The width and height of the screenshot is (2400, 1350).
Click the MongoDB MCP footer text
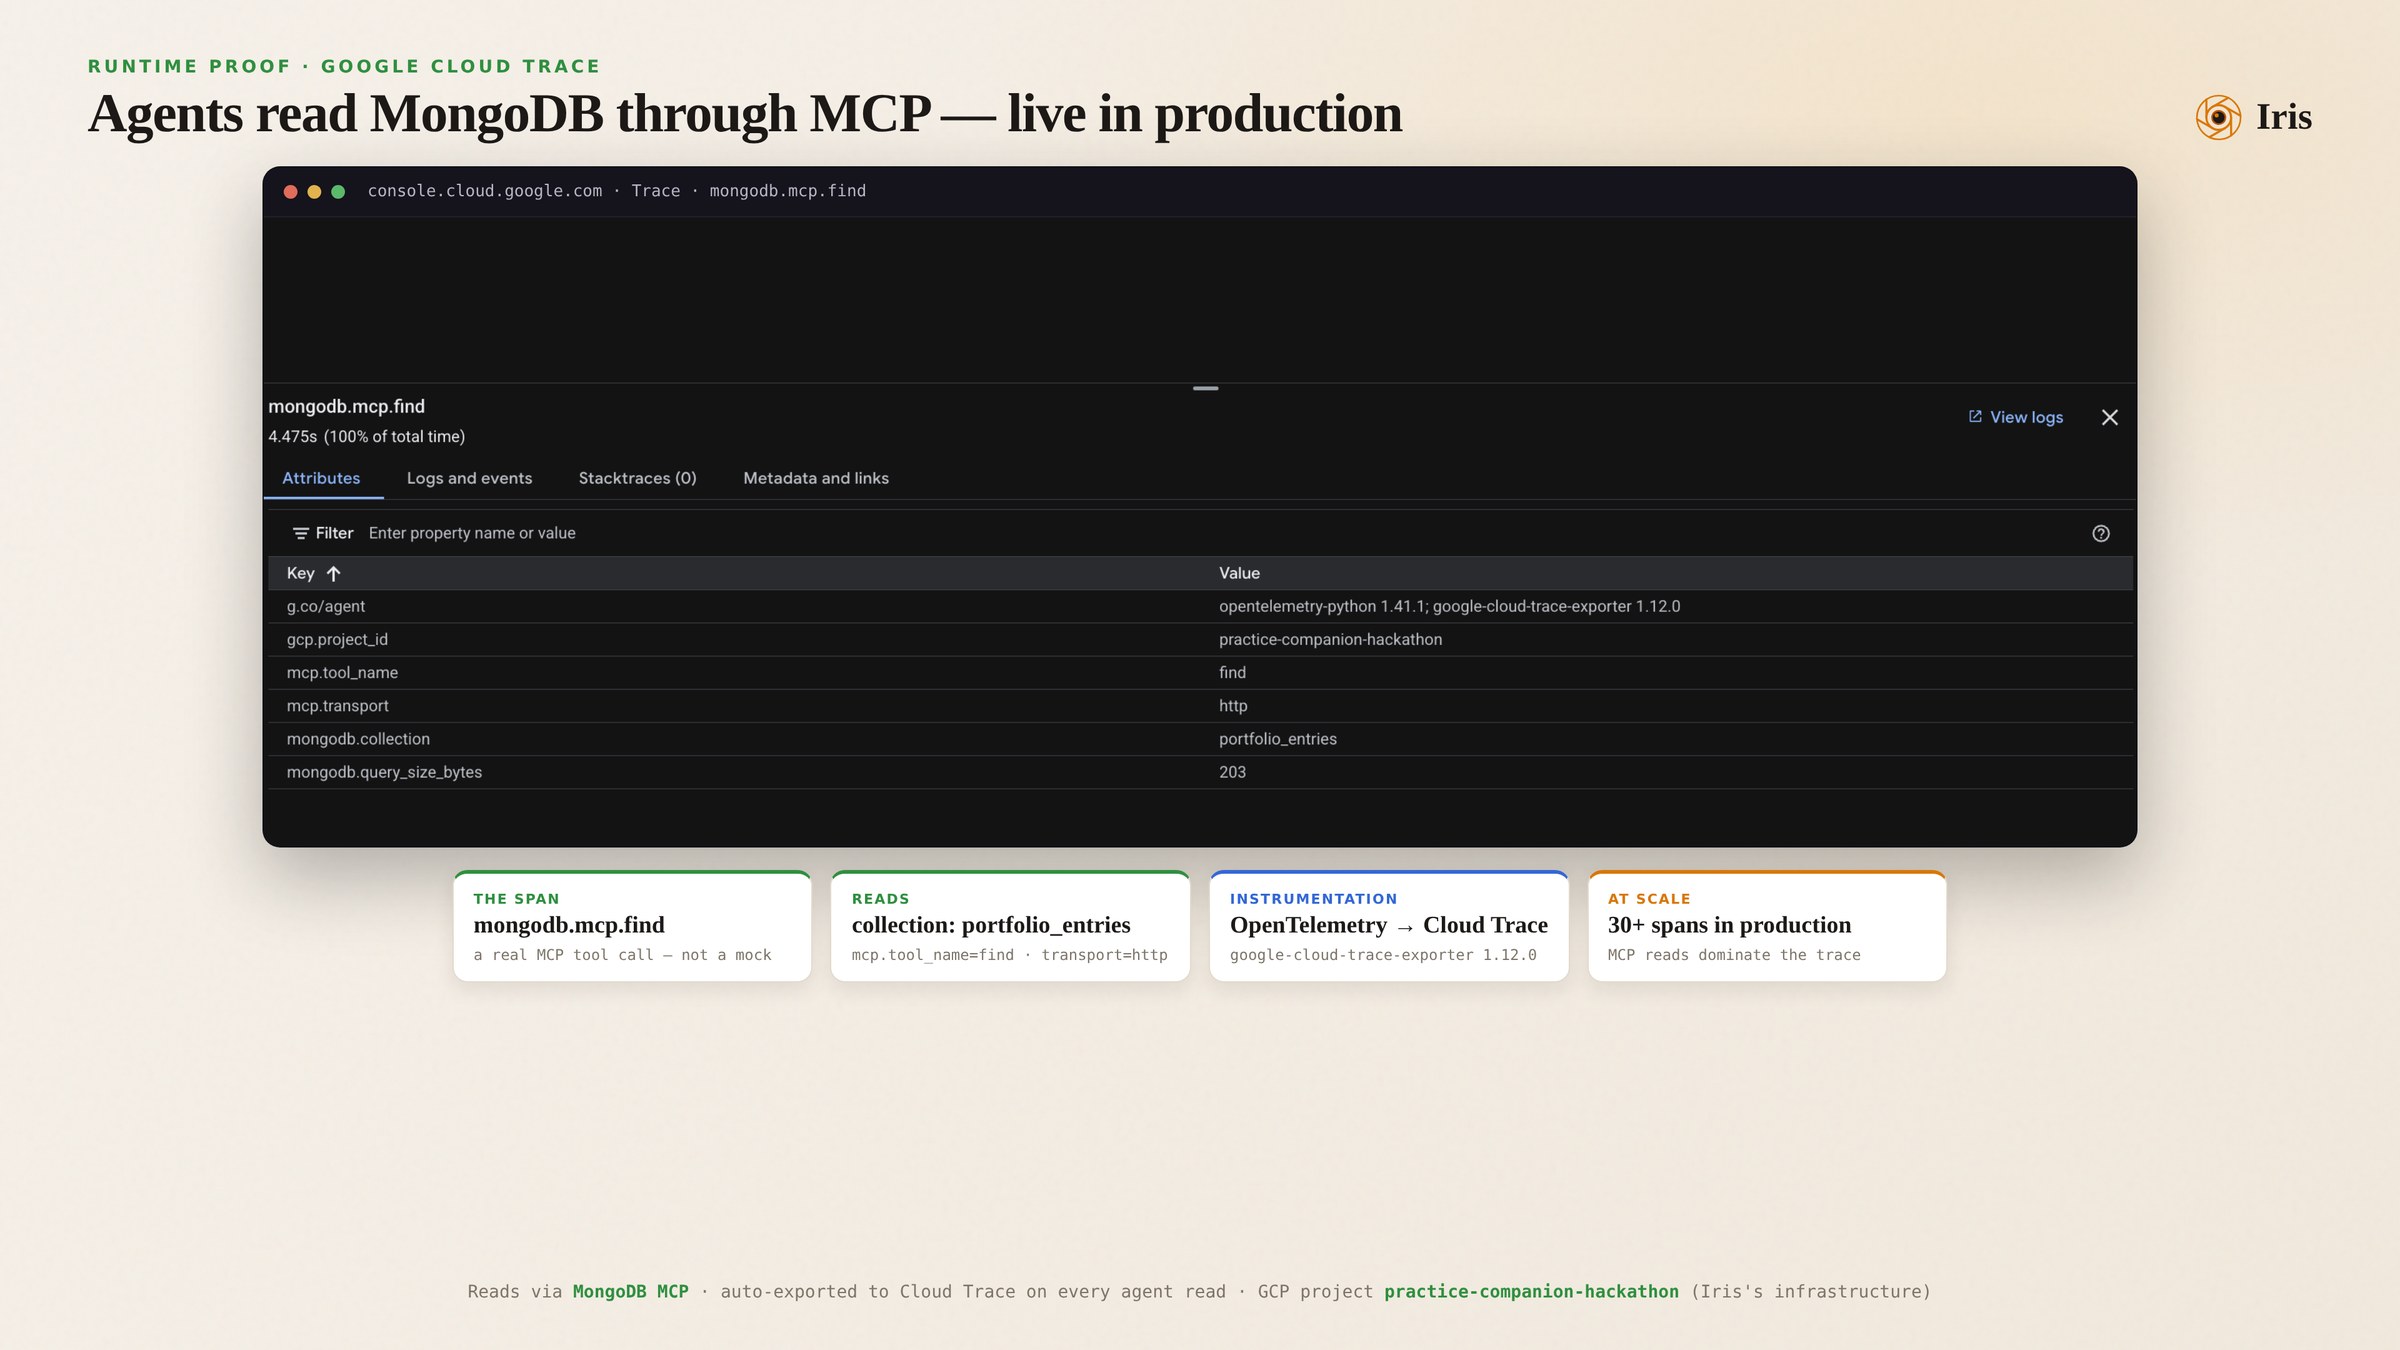click(x=630, y=1291)
